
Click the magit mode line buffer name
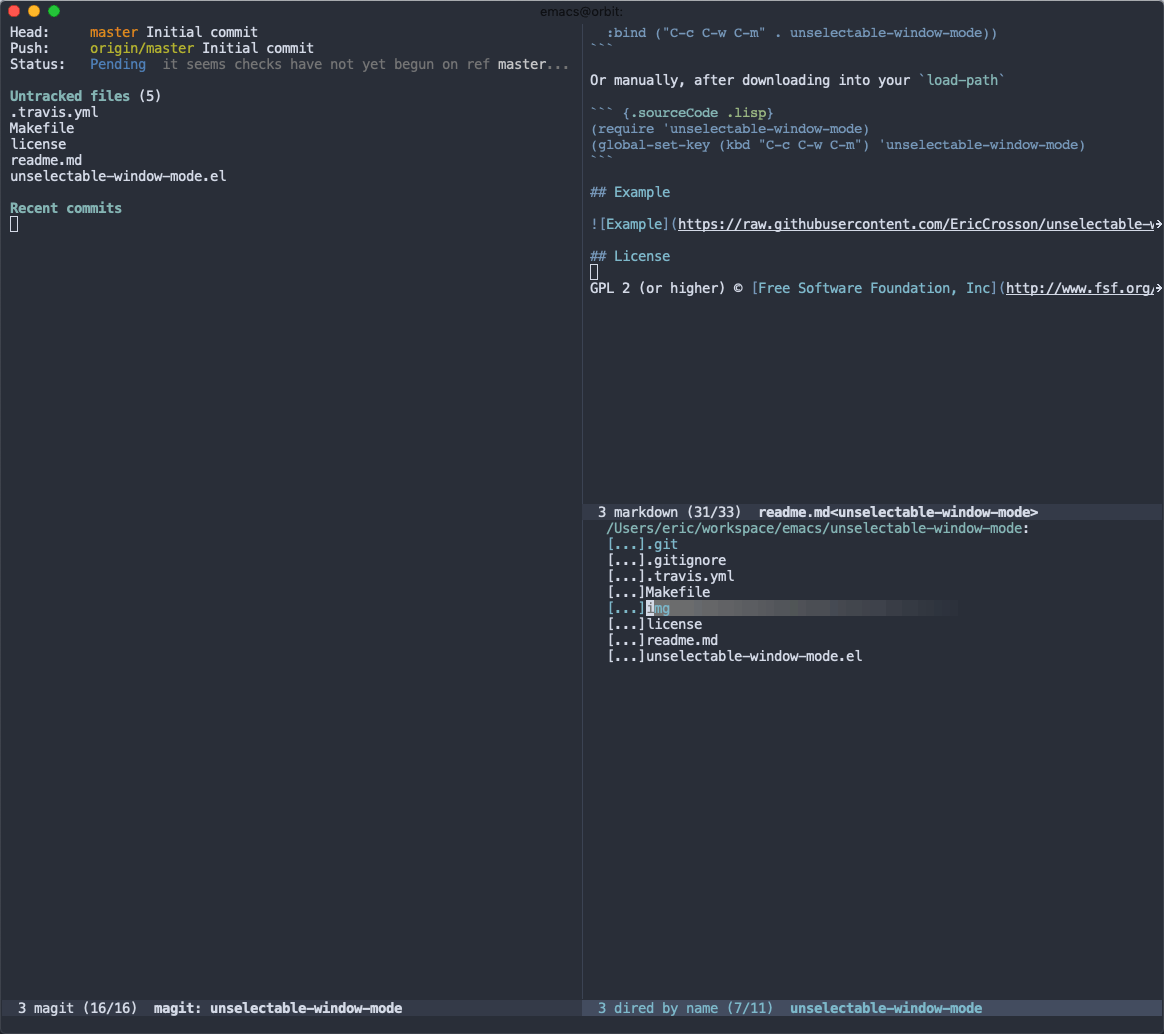278,1008
